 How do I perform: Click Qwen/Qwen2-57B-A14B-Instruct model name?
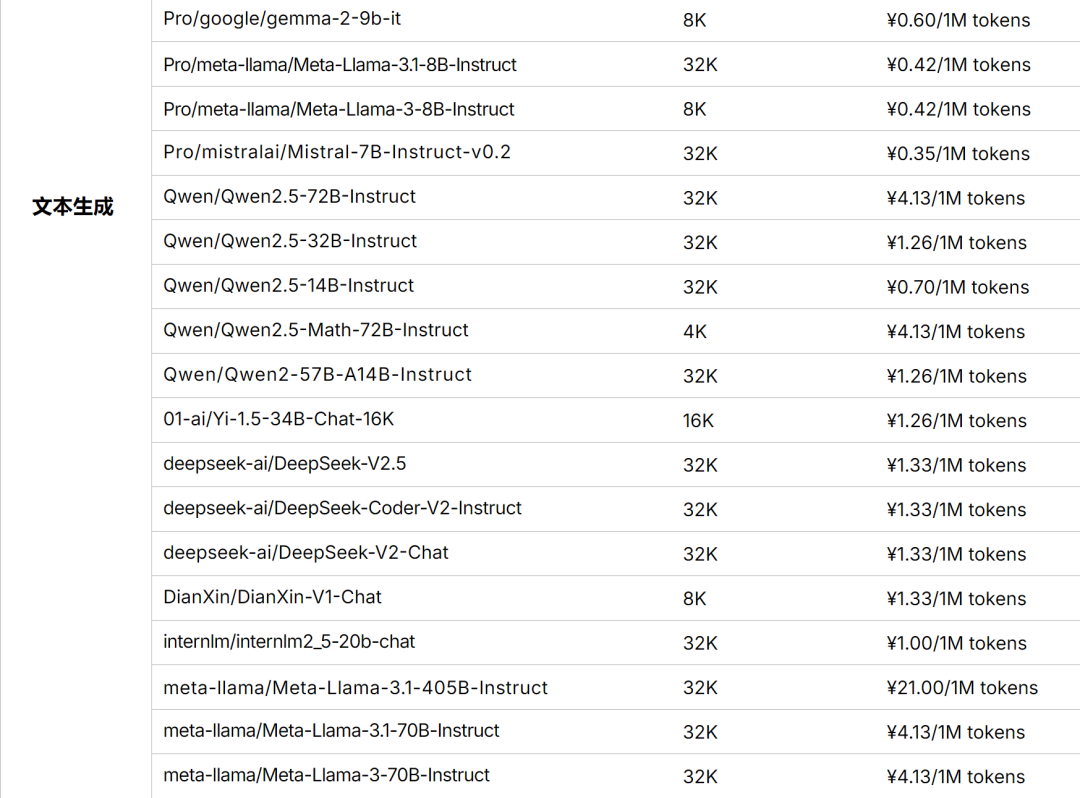[x=318, y=375]
